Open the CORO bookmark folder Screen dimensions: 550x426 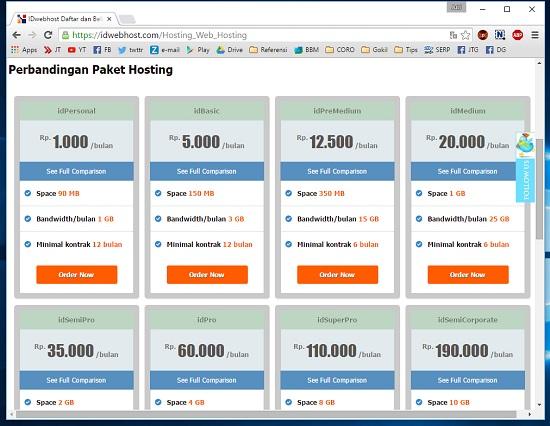tap(340, 50)
